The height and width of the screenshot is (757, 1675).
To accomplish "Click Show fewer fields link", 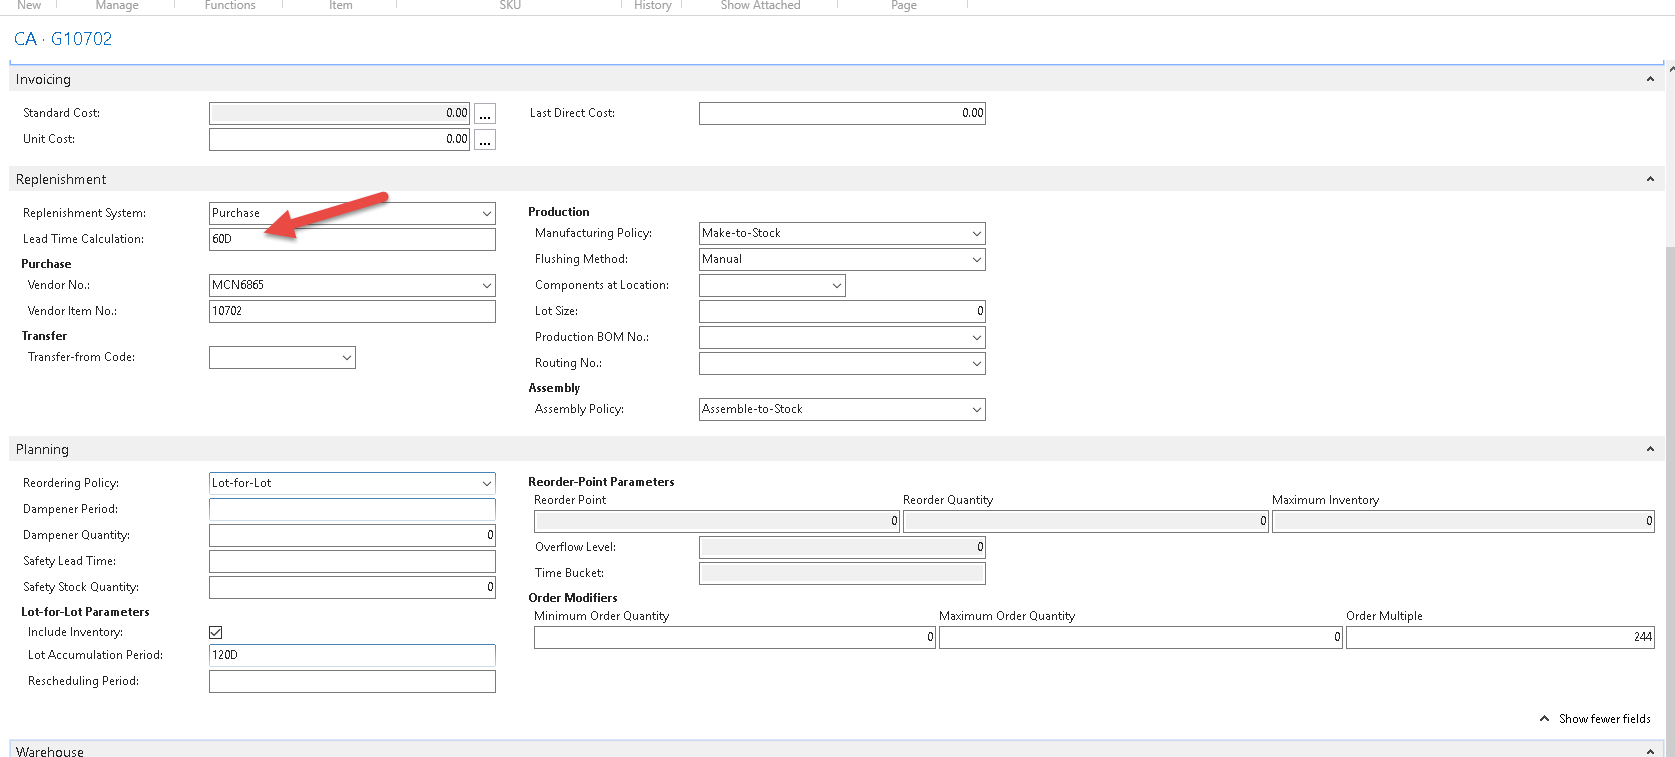I will [x=1595, y=719].
